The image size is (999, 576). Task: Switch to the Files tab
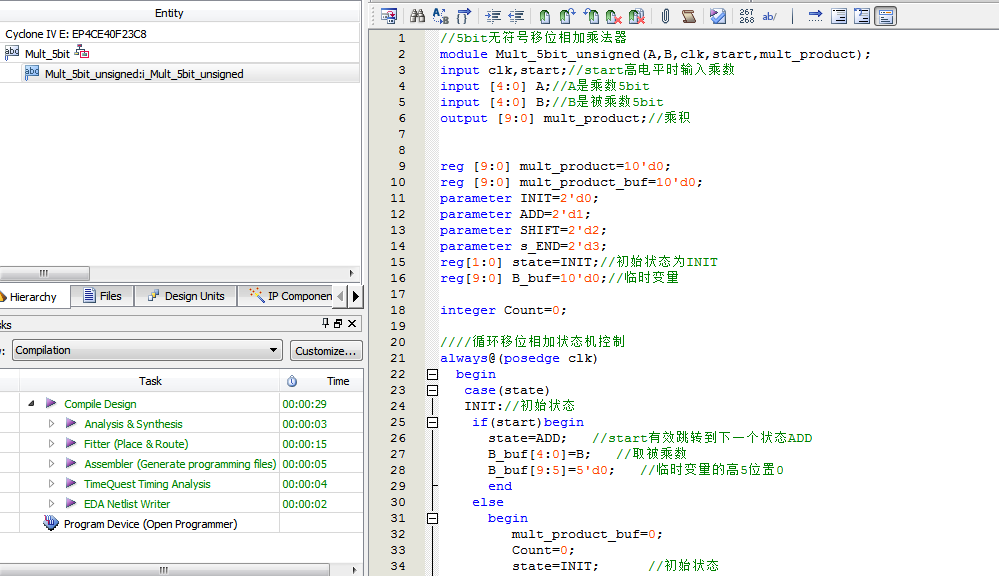click(x=103, y=296)
